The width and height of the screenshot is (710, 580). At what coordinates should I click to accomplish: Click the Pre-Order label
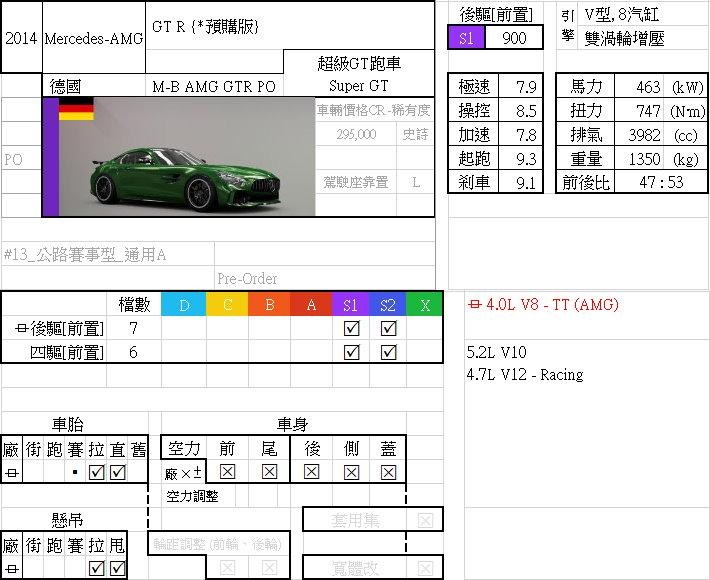click(247, 278)
